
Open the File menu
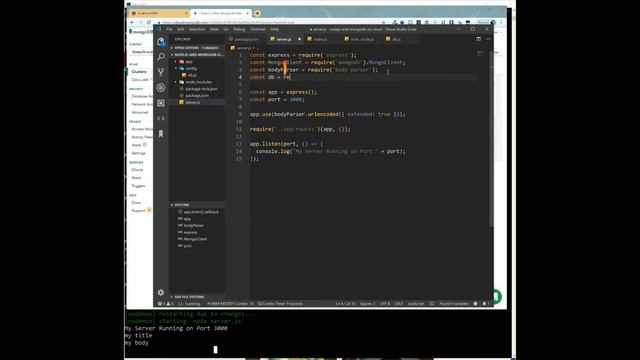(169, 29)
